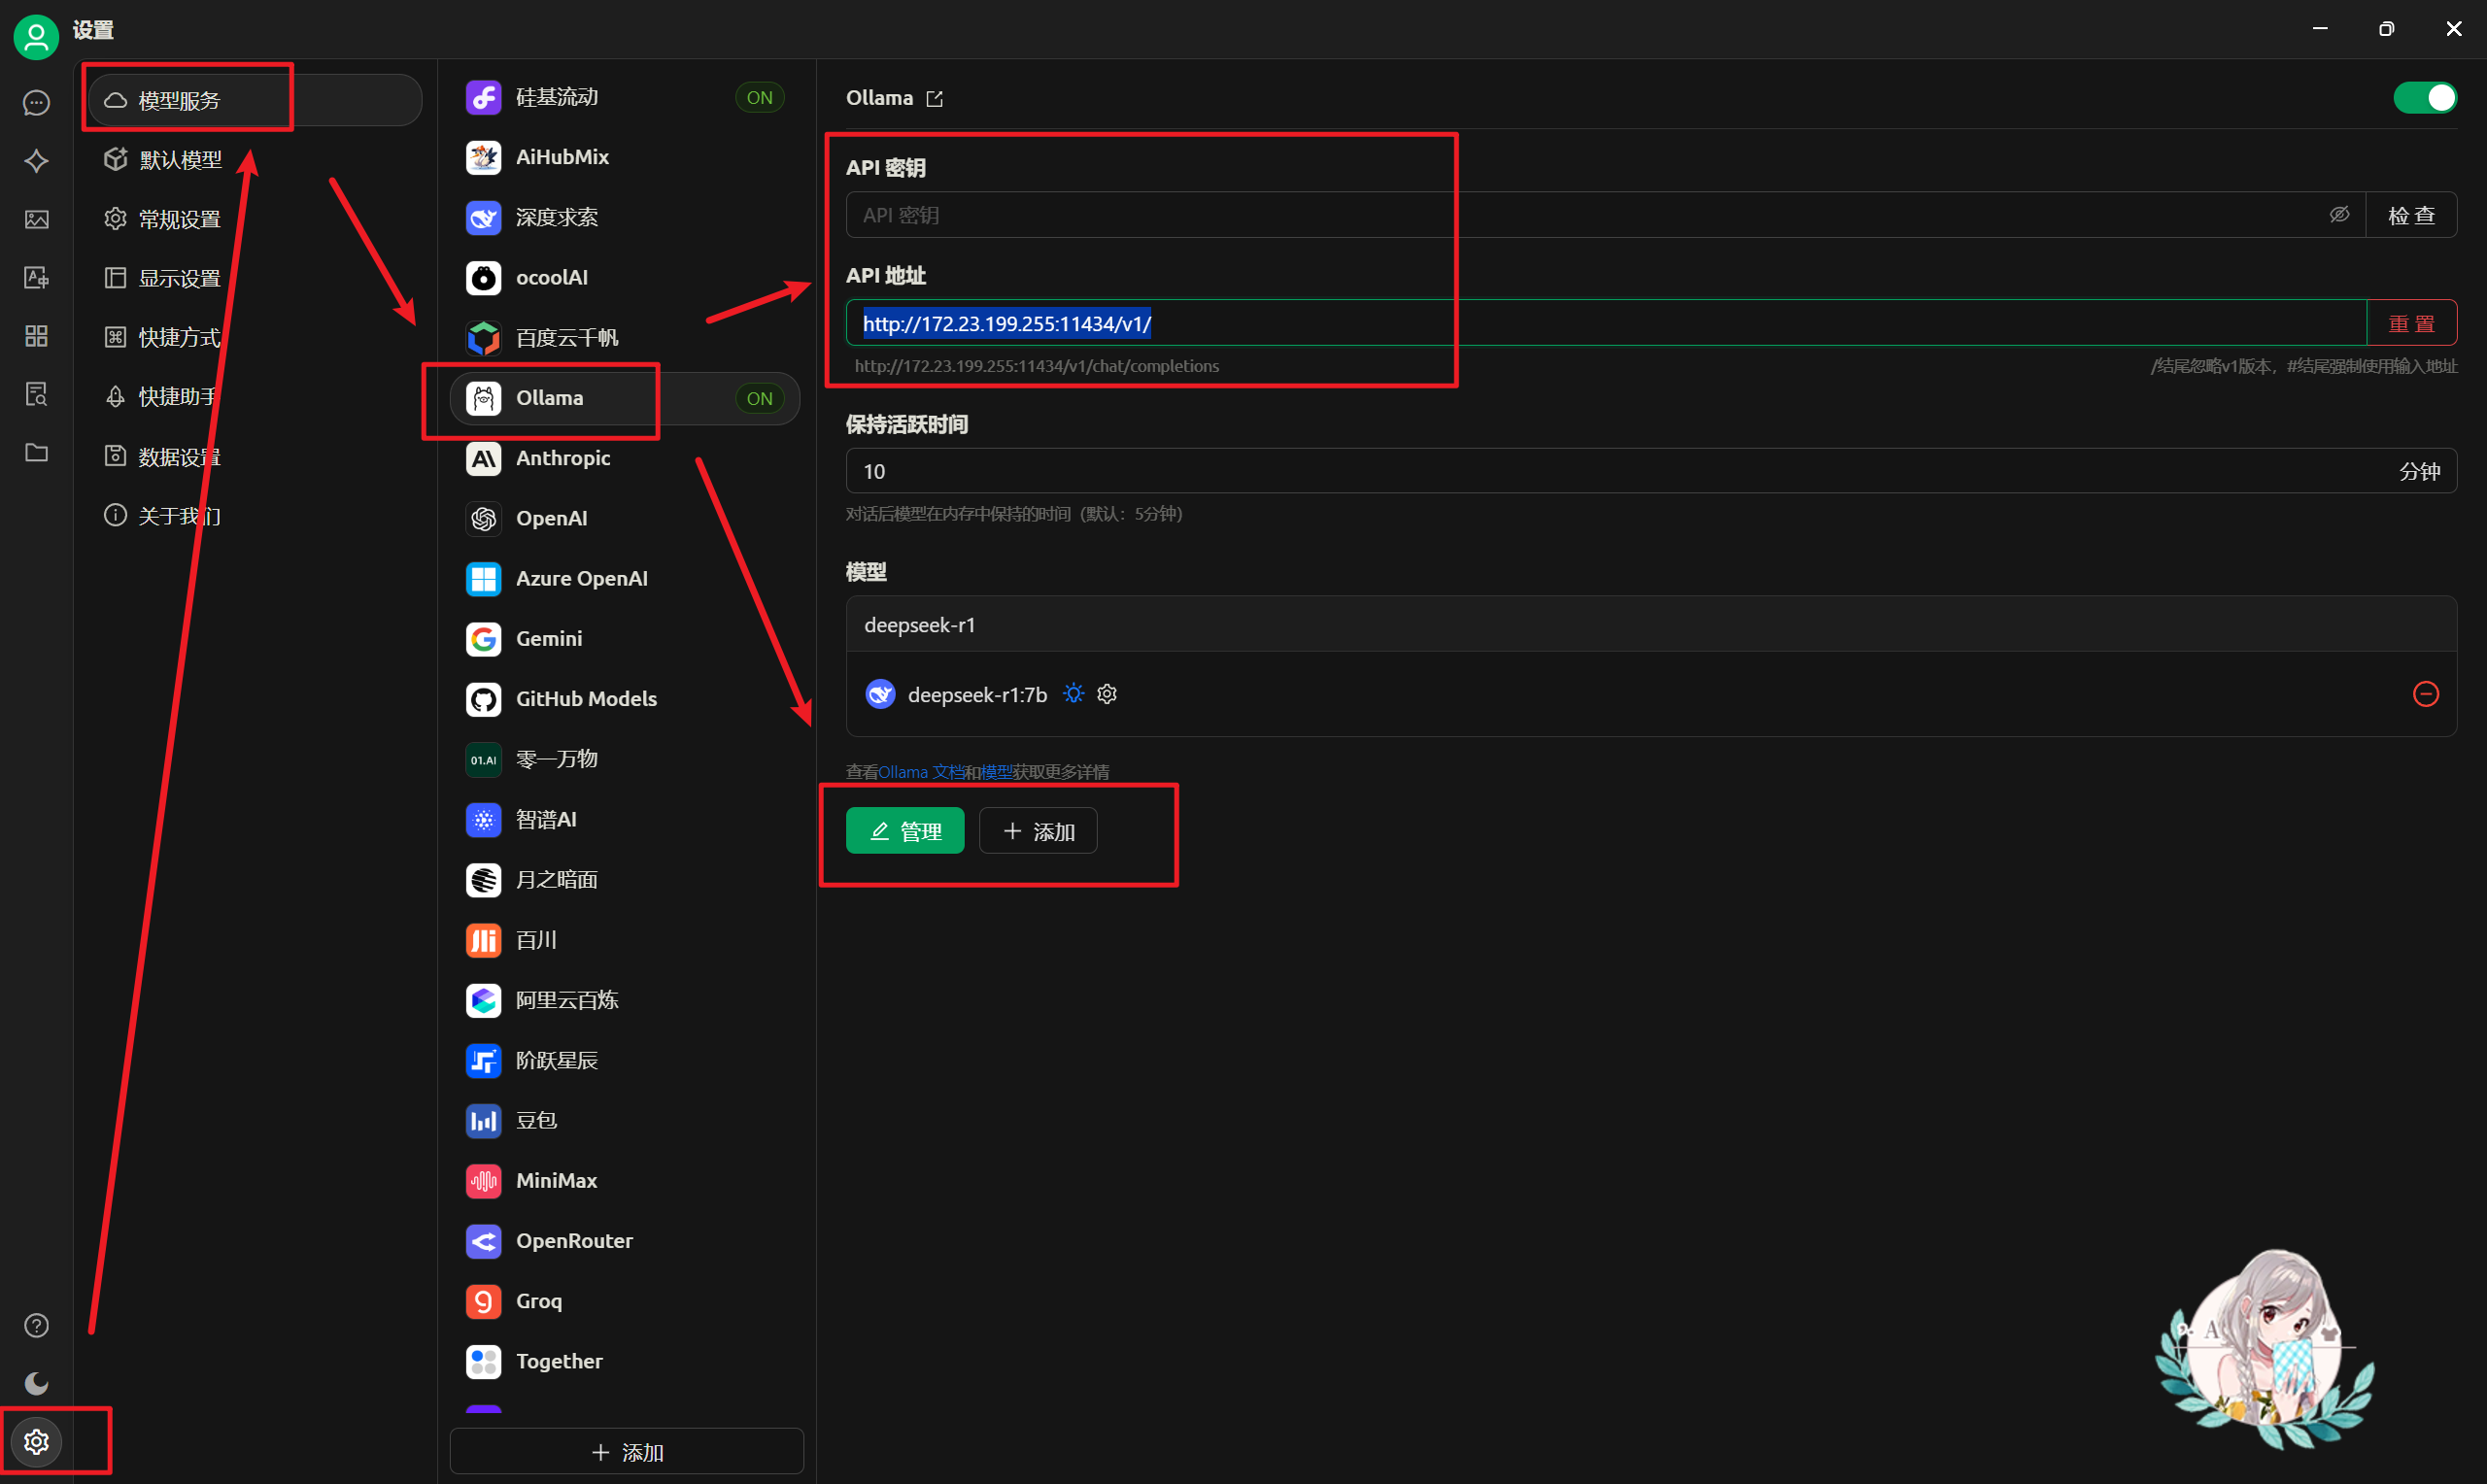This screenshot has width=2487, height=1484.
Task: Select 默认模型 in settings menu
Action: 180,160
